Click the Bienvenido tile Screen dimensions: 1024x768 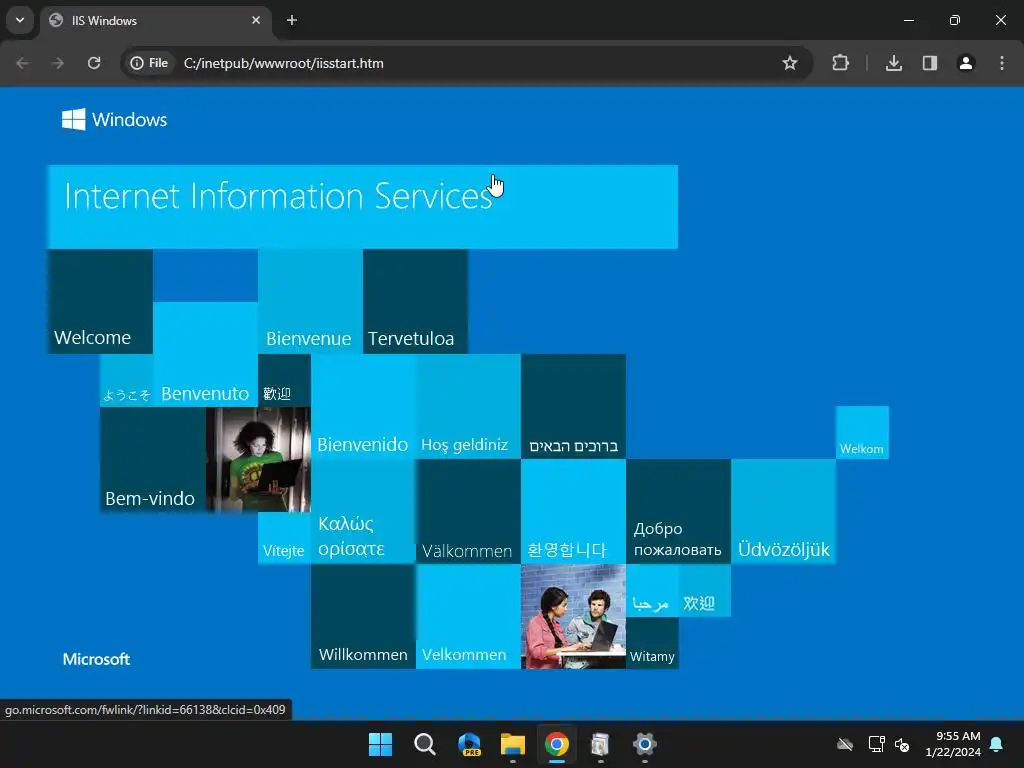363,406
